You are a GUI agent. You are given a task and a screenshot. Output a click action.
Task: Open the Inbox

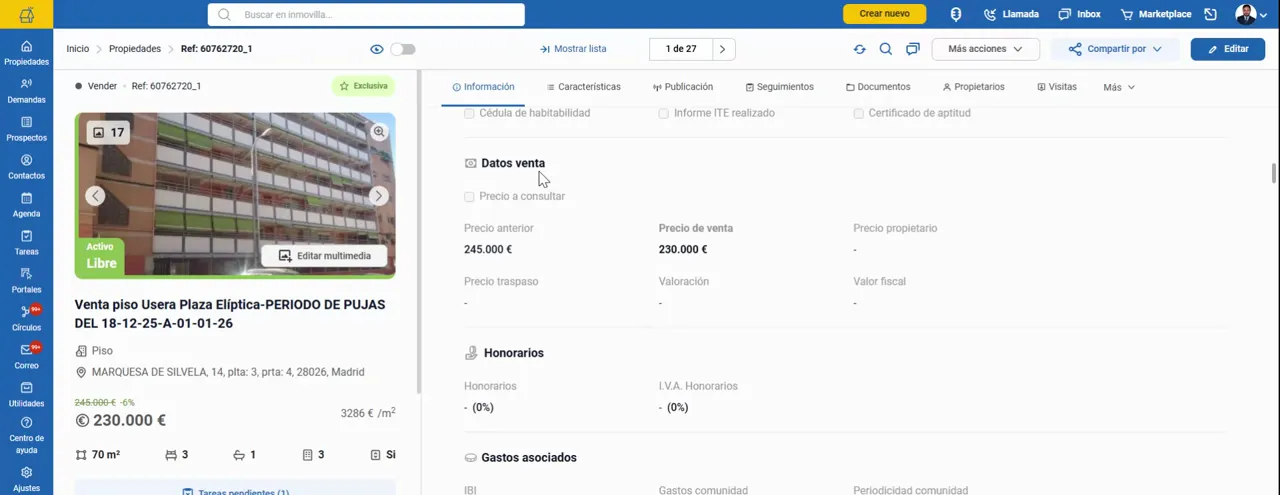[1080, 14]
